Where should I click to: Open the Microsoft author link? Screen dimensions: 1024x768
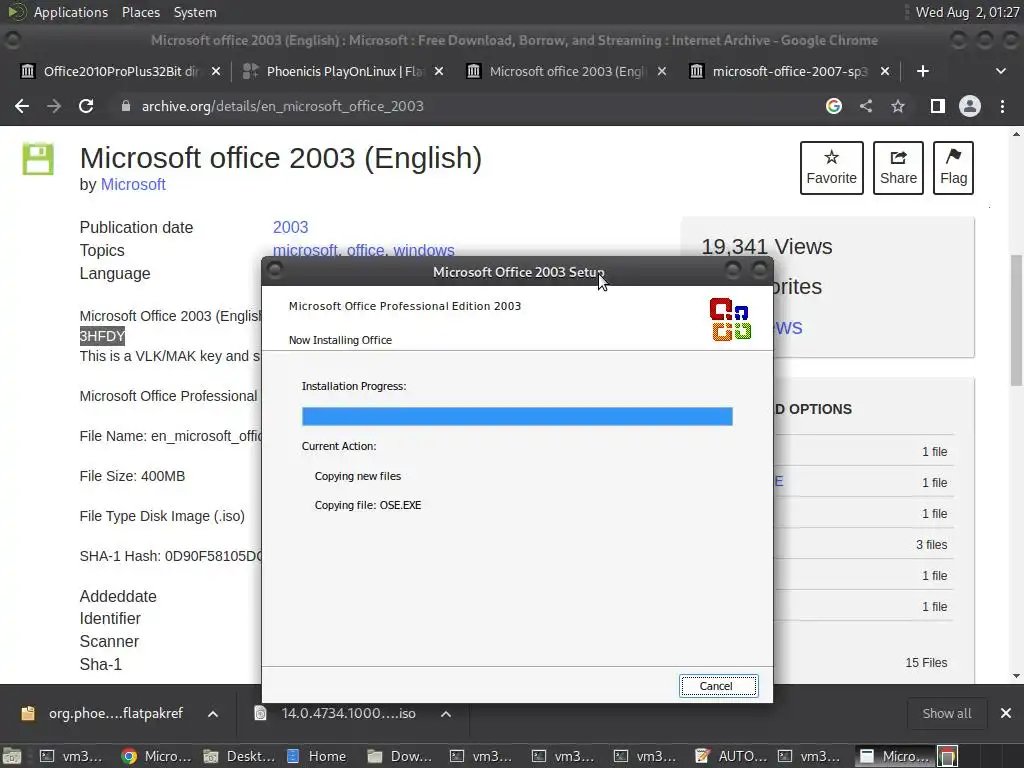(x=133, y=185)
